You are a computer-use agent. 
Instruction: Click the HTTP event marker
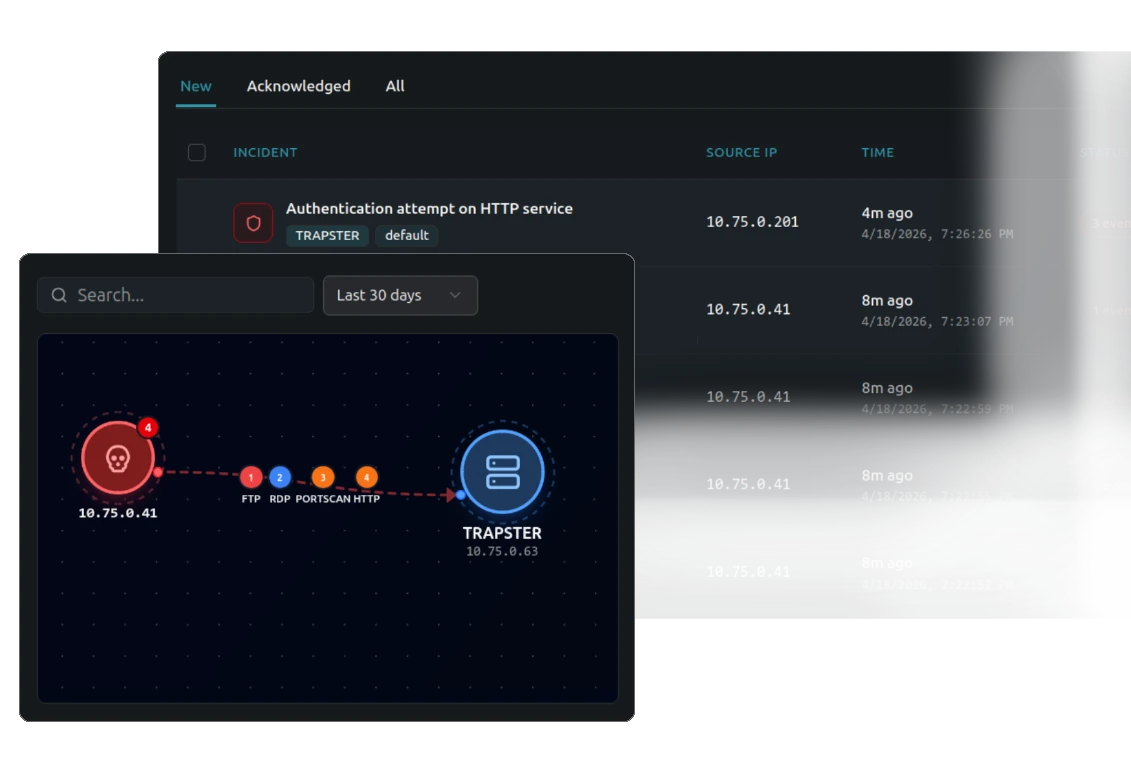(x=365, y=477)
